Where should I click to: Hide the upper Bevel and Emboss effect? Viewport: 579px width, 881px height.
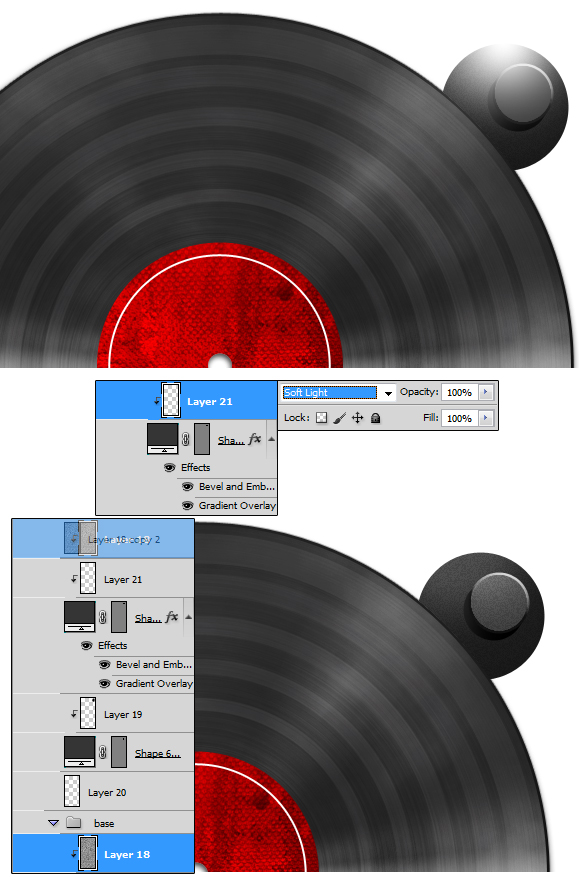(188, 487)
